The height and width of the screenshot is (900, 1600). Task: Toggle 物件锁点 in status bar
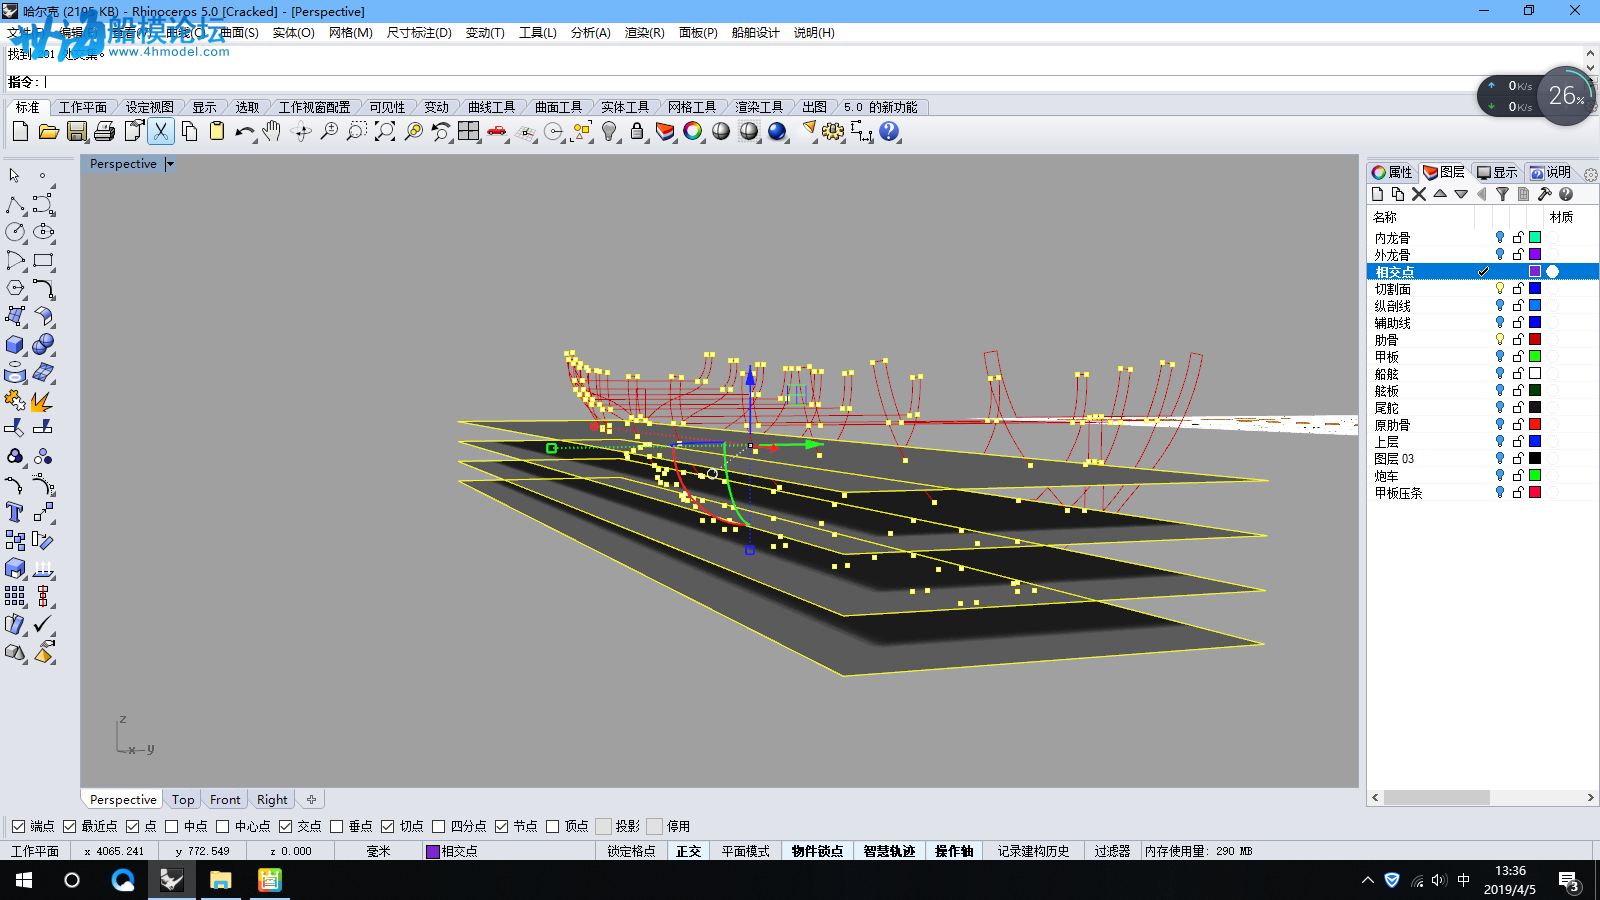[x=817, y=851]
